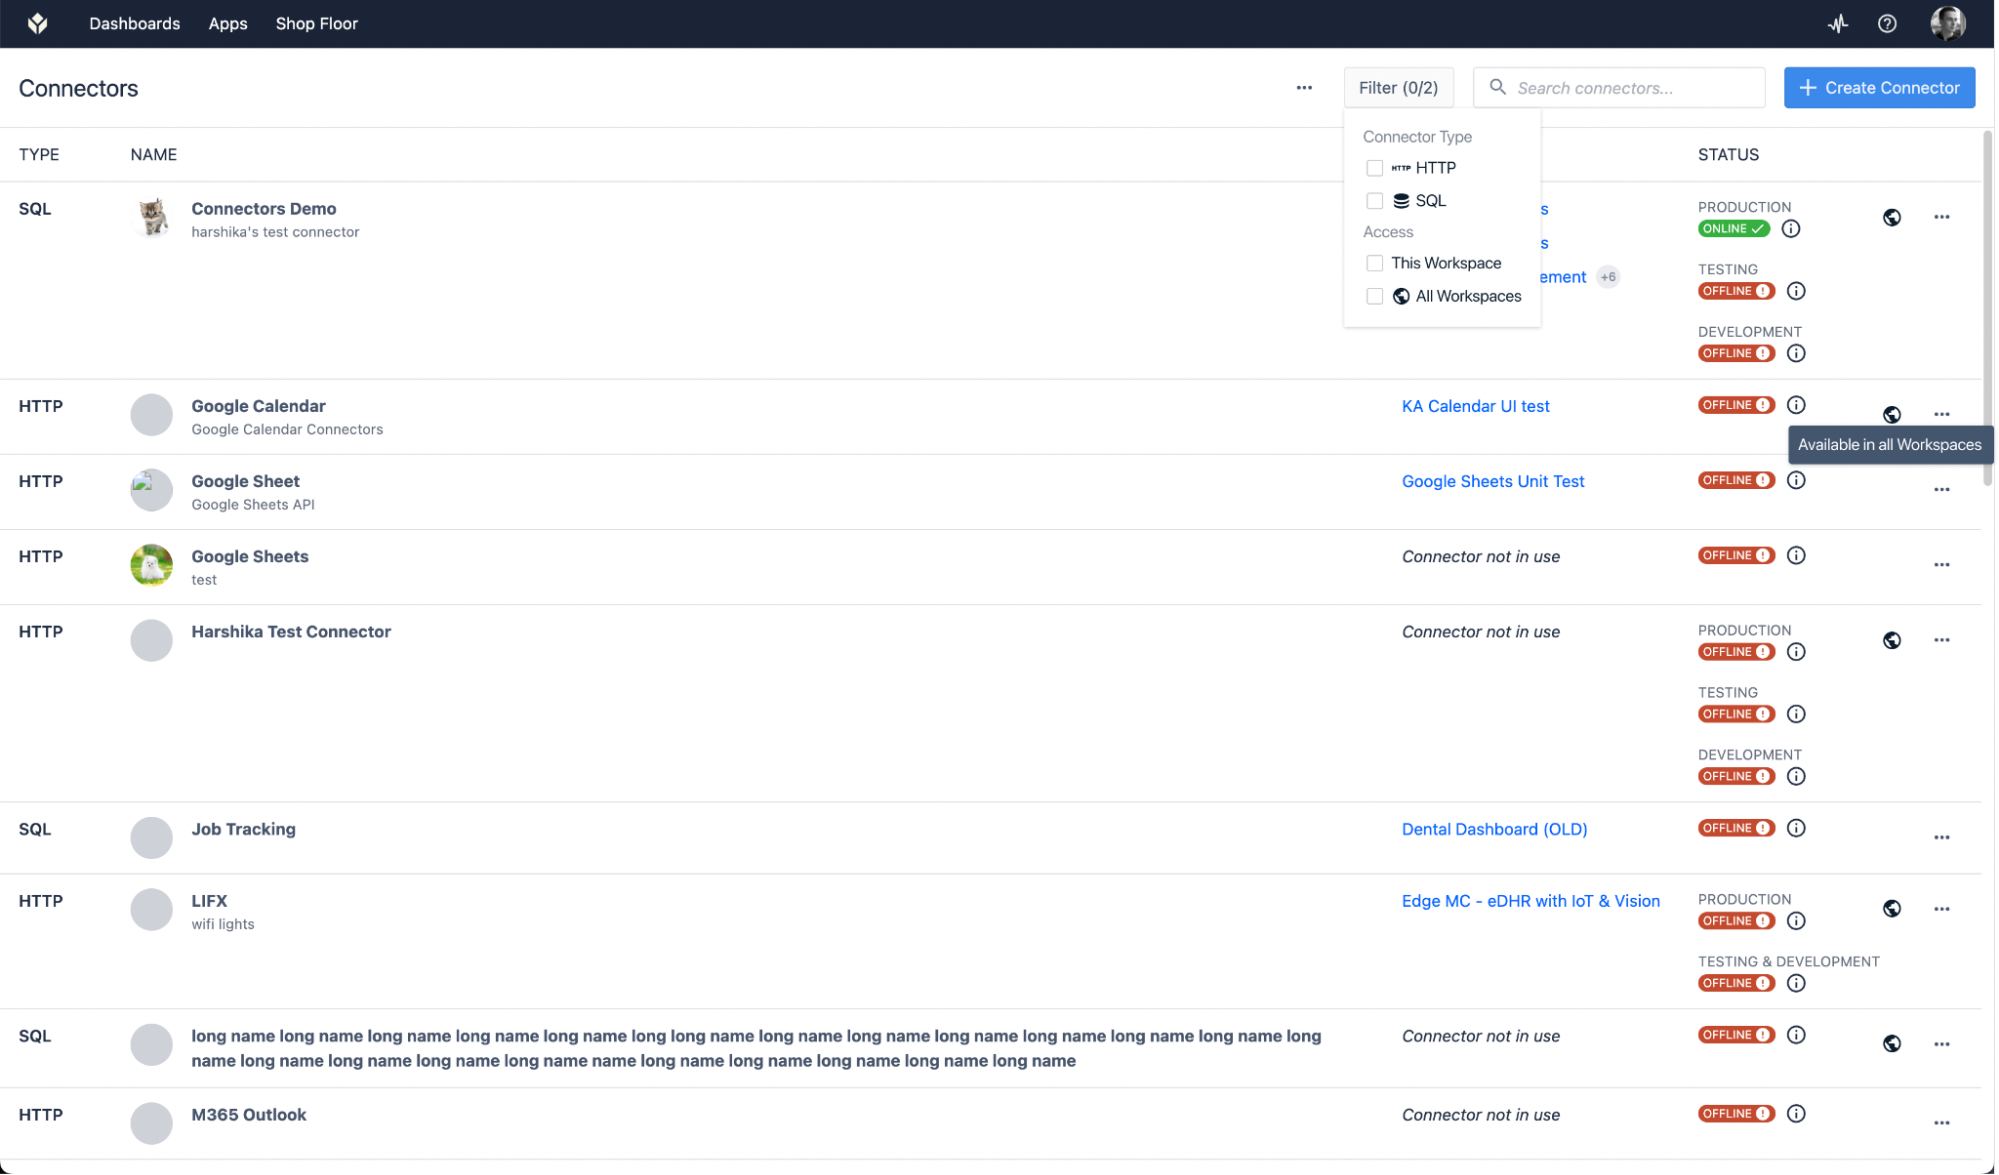Open the Dashboards menu
The image size is (1999, 1175).
135,23
